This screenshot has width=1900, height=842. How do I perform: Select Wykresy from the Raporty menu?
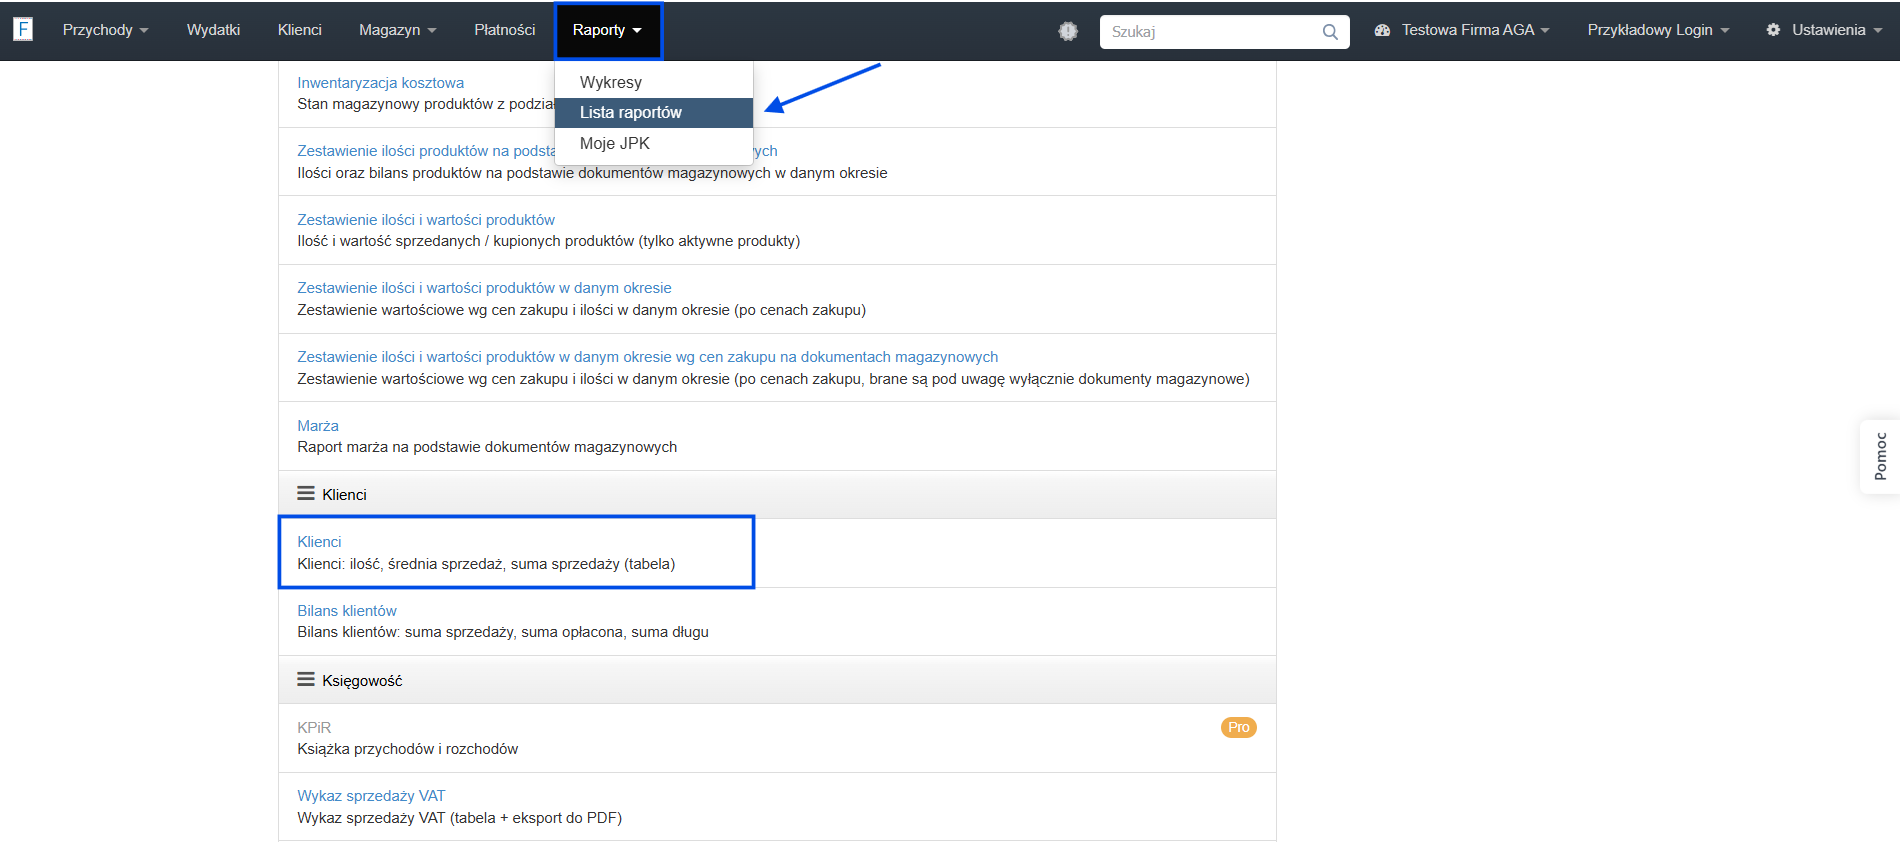point(653,82)
